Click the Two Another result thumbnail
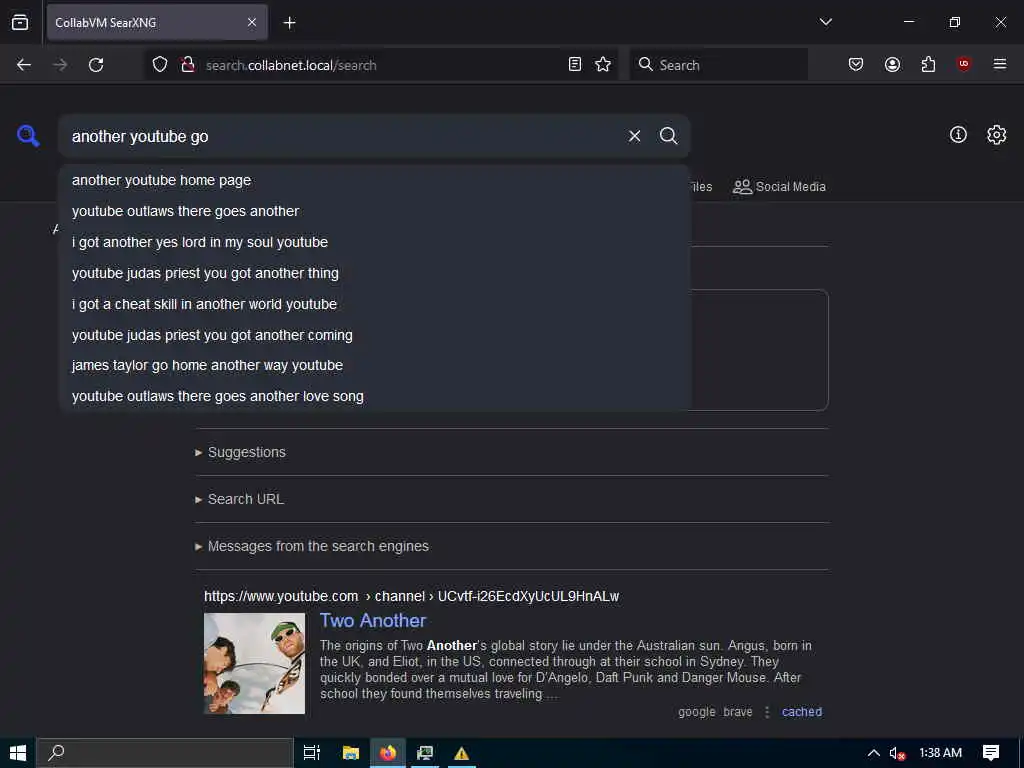This screenshot has height=768, width=1024. click(x=254, y=663)
